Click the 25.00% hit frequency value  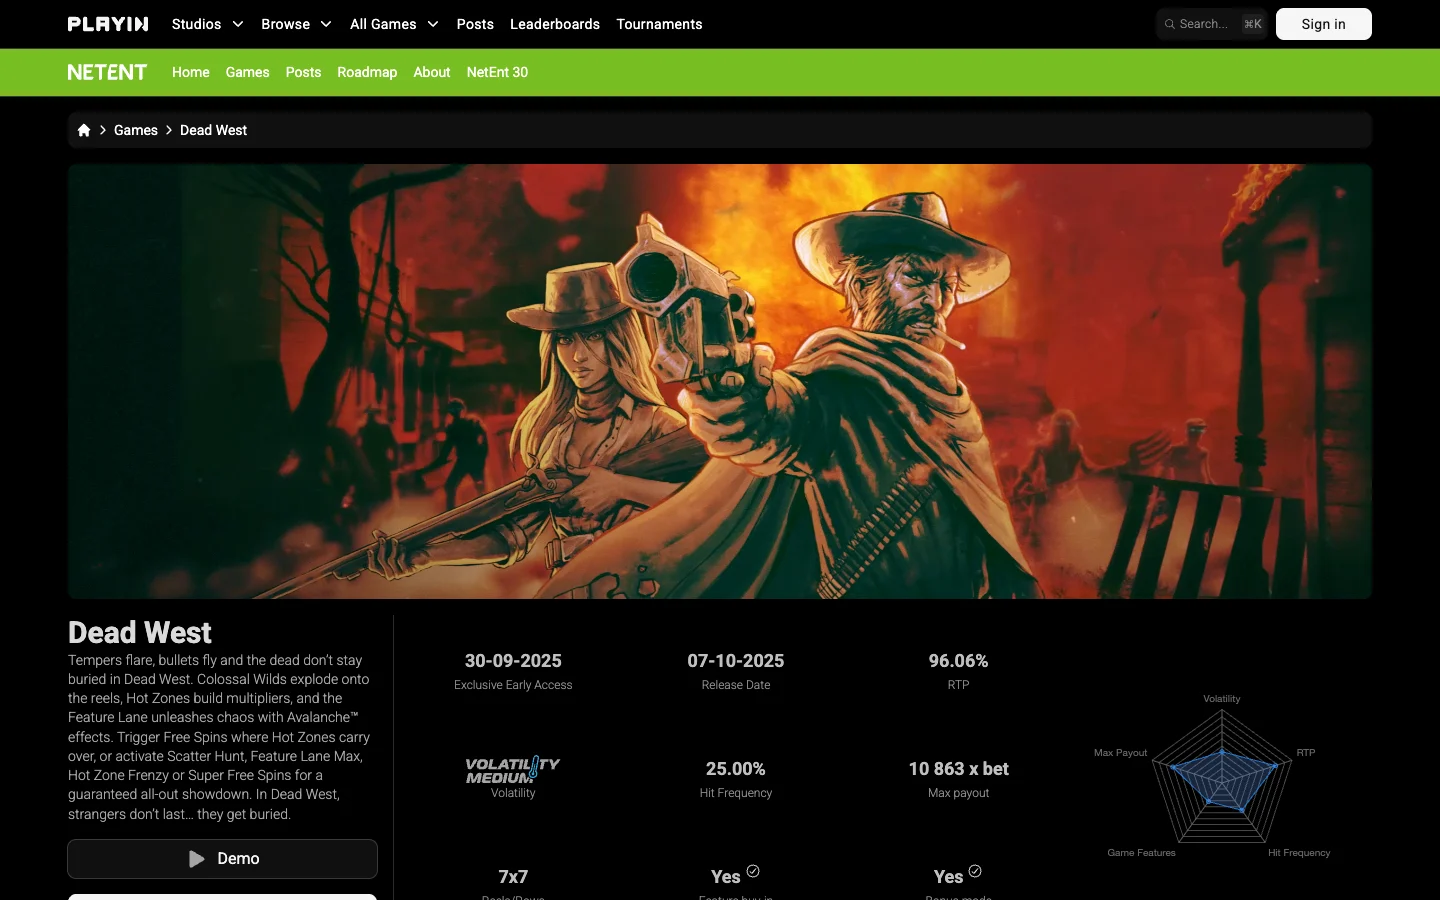point(736,769)
